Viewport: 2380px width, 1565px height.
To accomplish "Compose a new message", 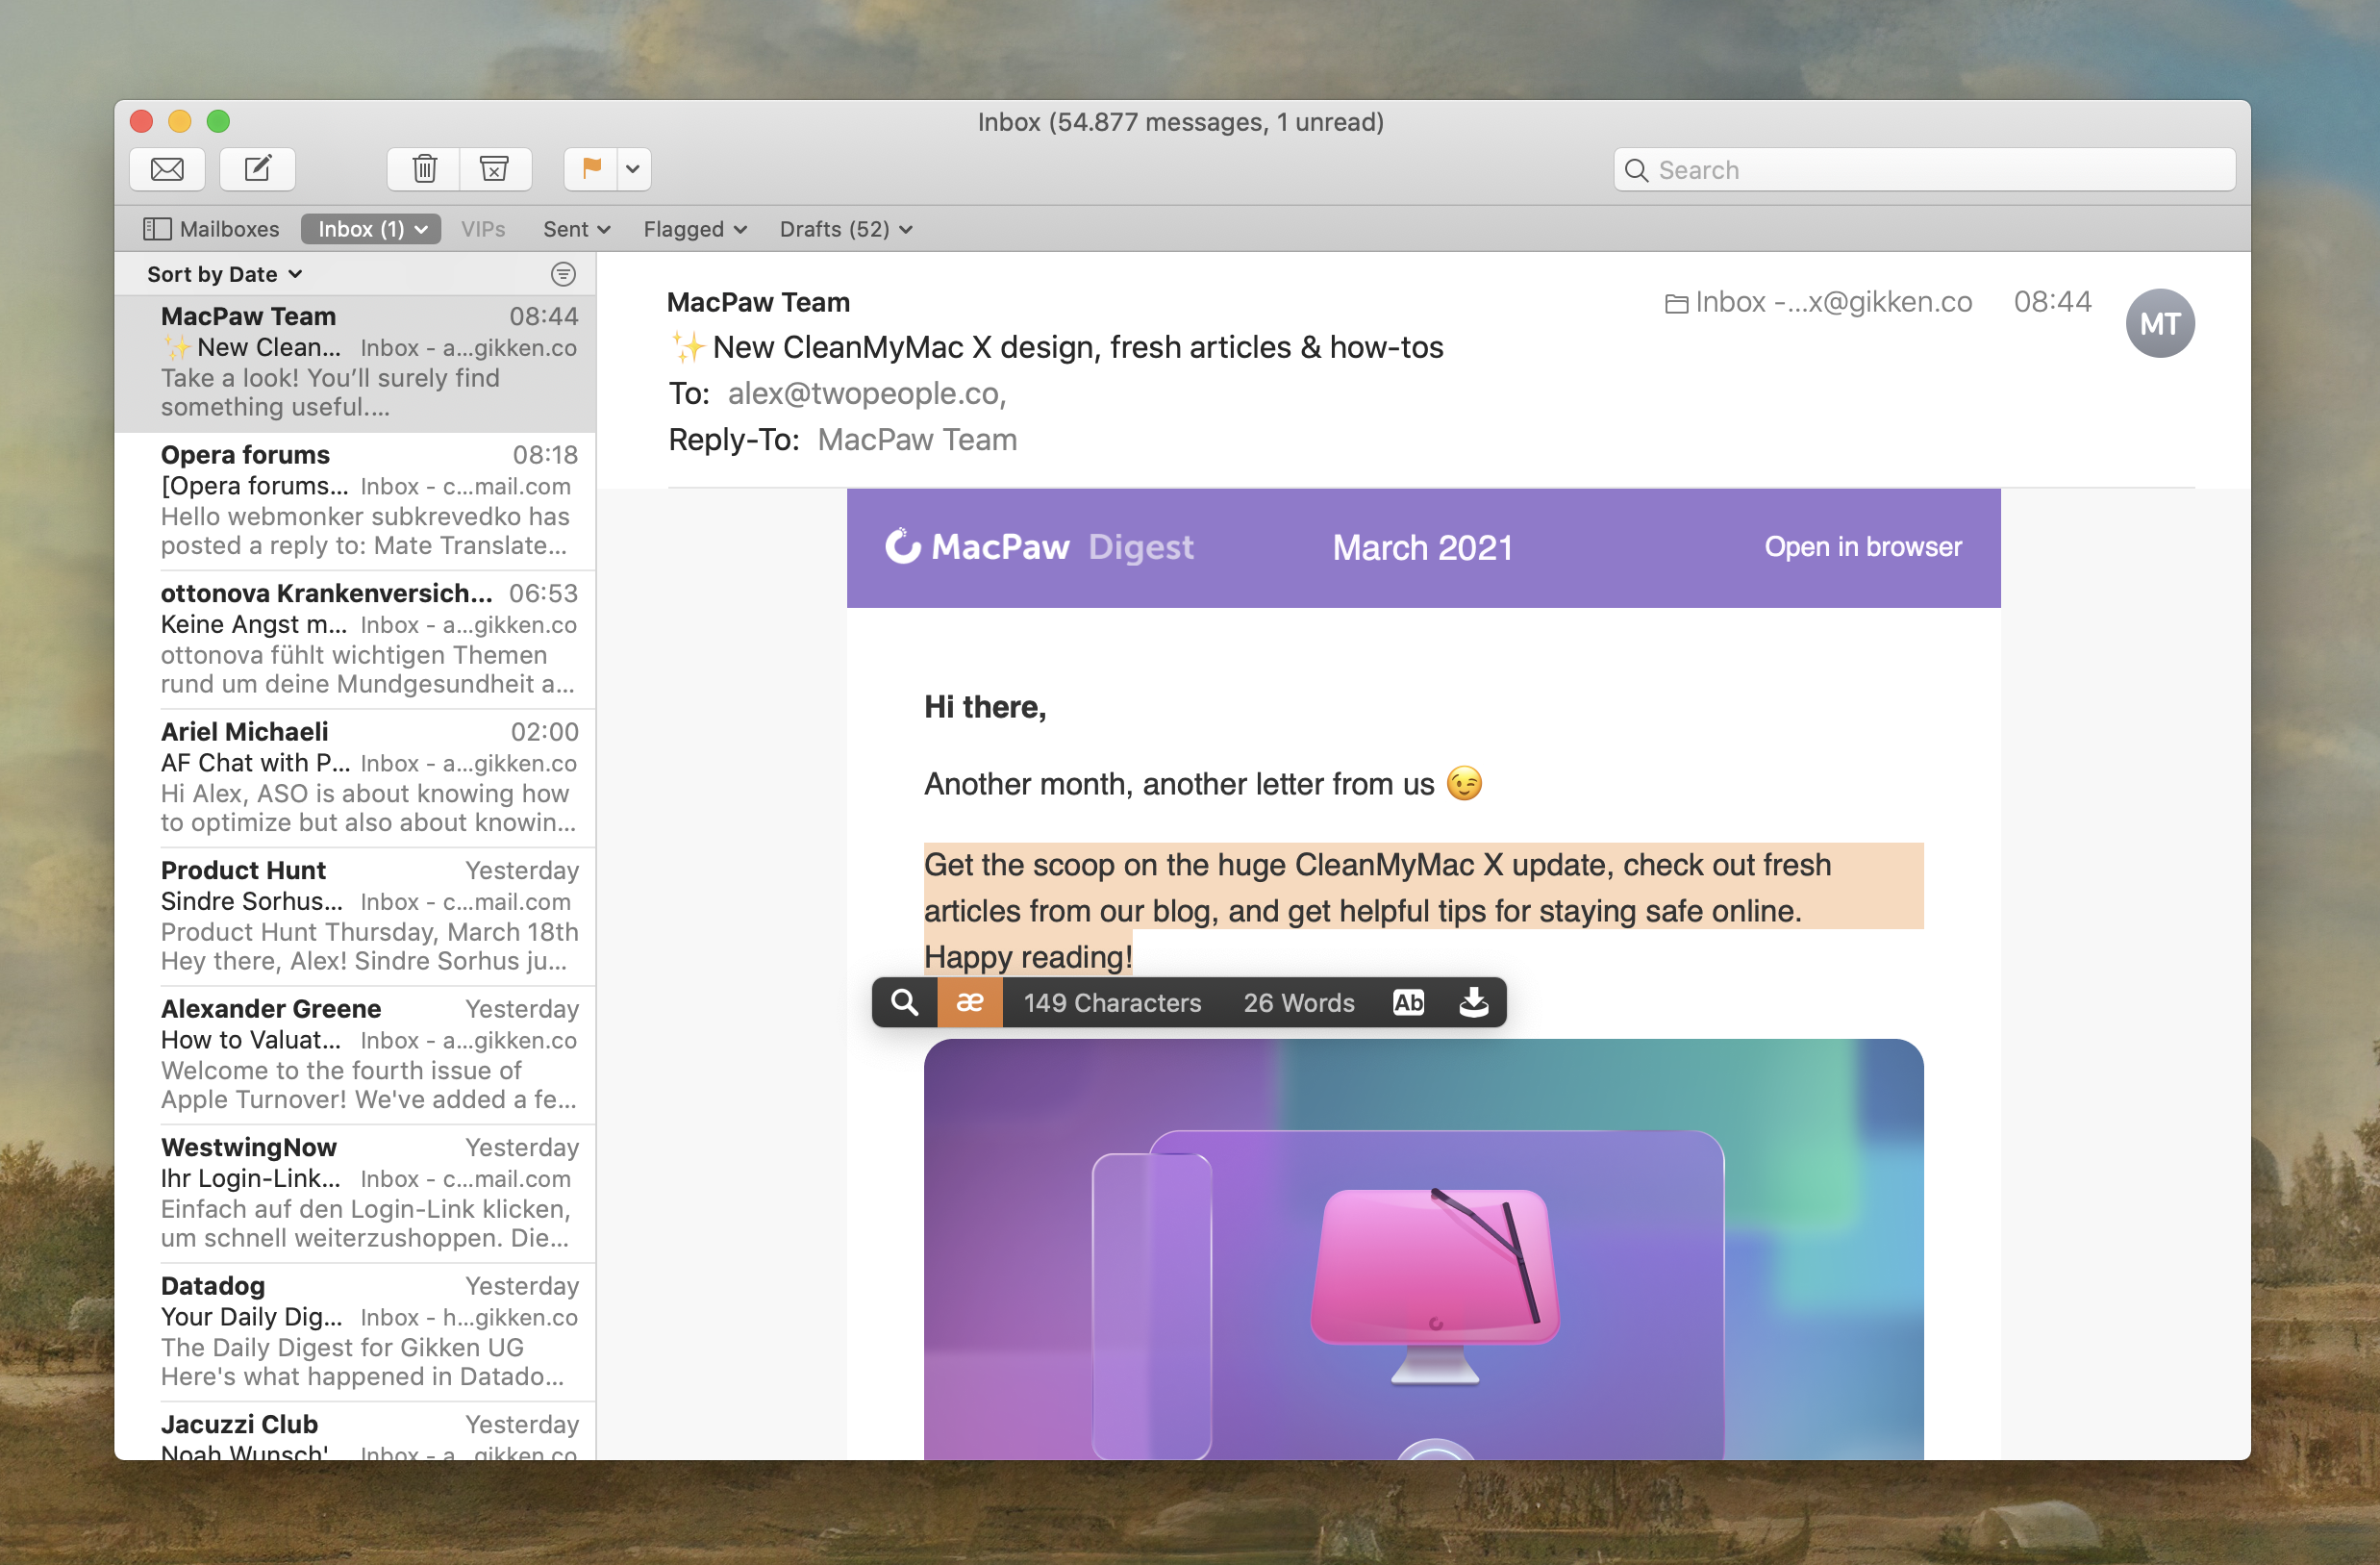I will 257,169.
